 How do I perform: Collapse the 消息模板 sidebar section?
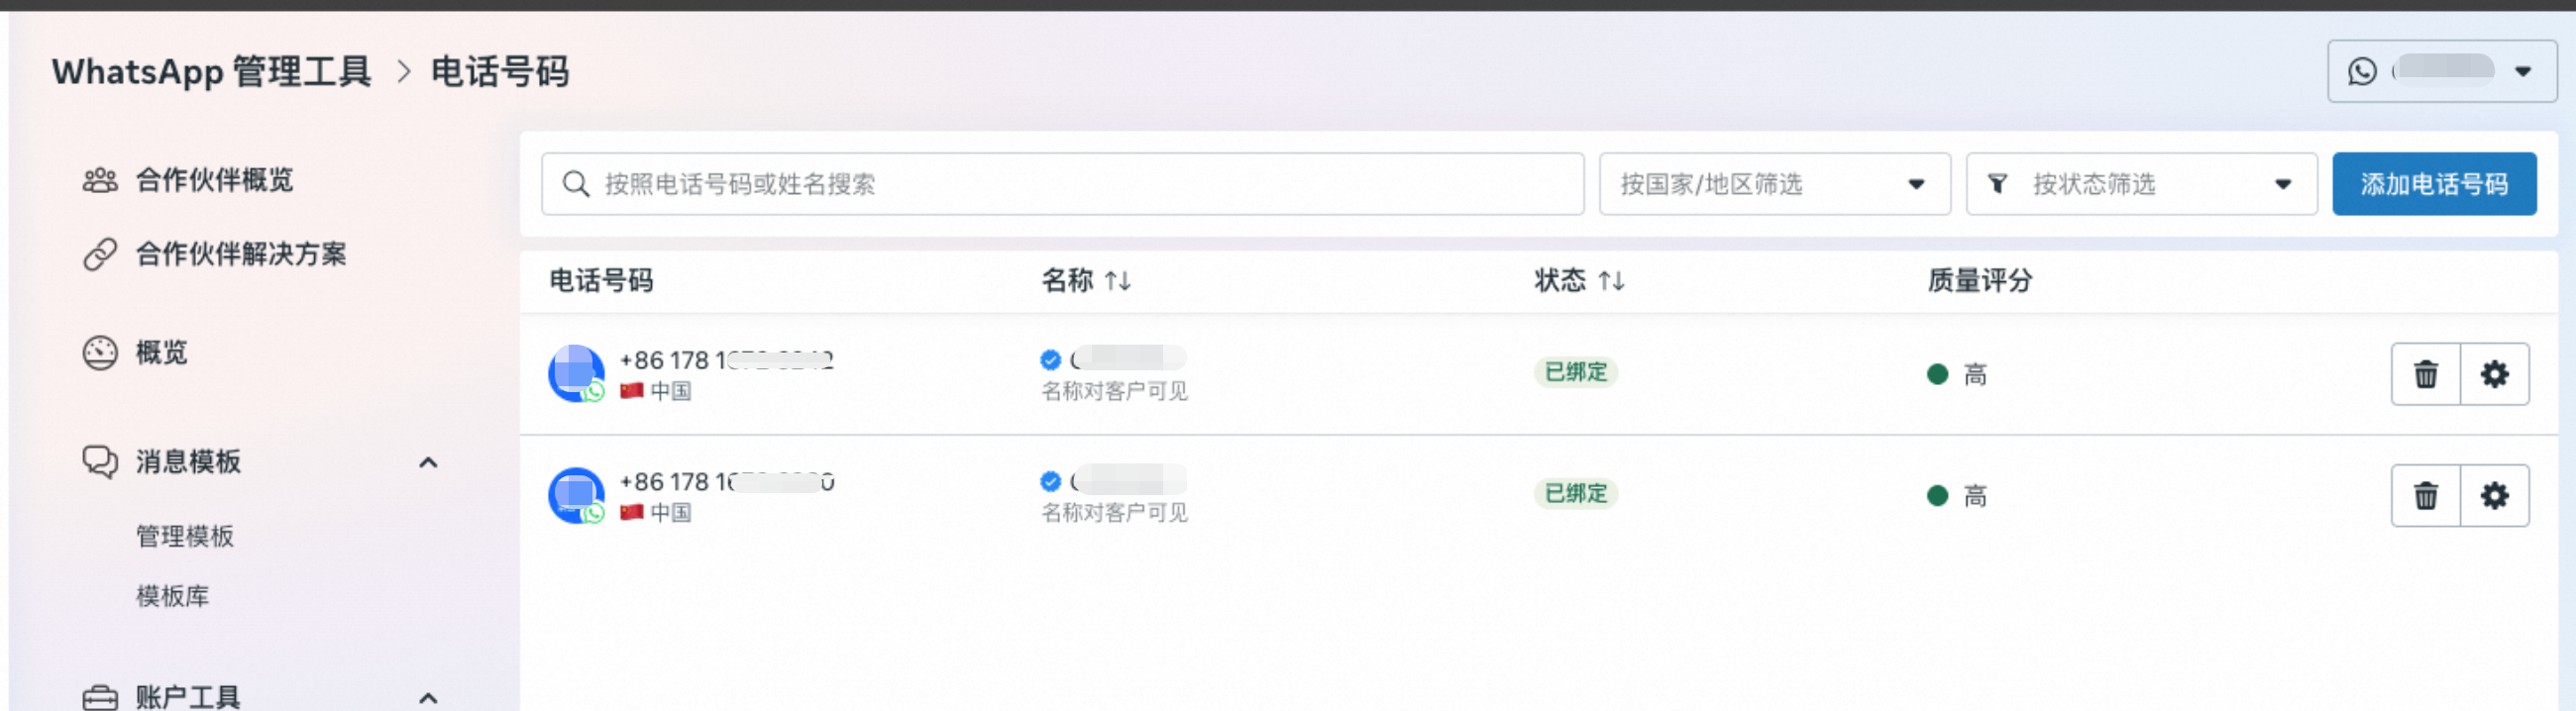coord(428,462)
